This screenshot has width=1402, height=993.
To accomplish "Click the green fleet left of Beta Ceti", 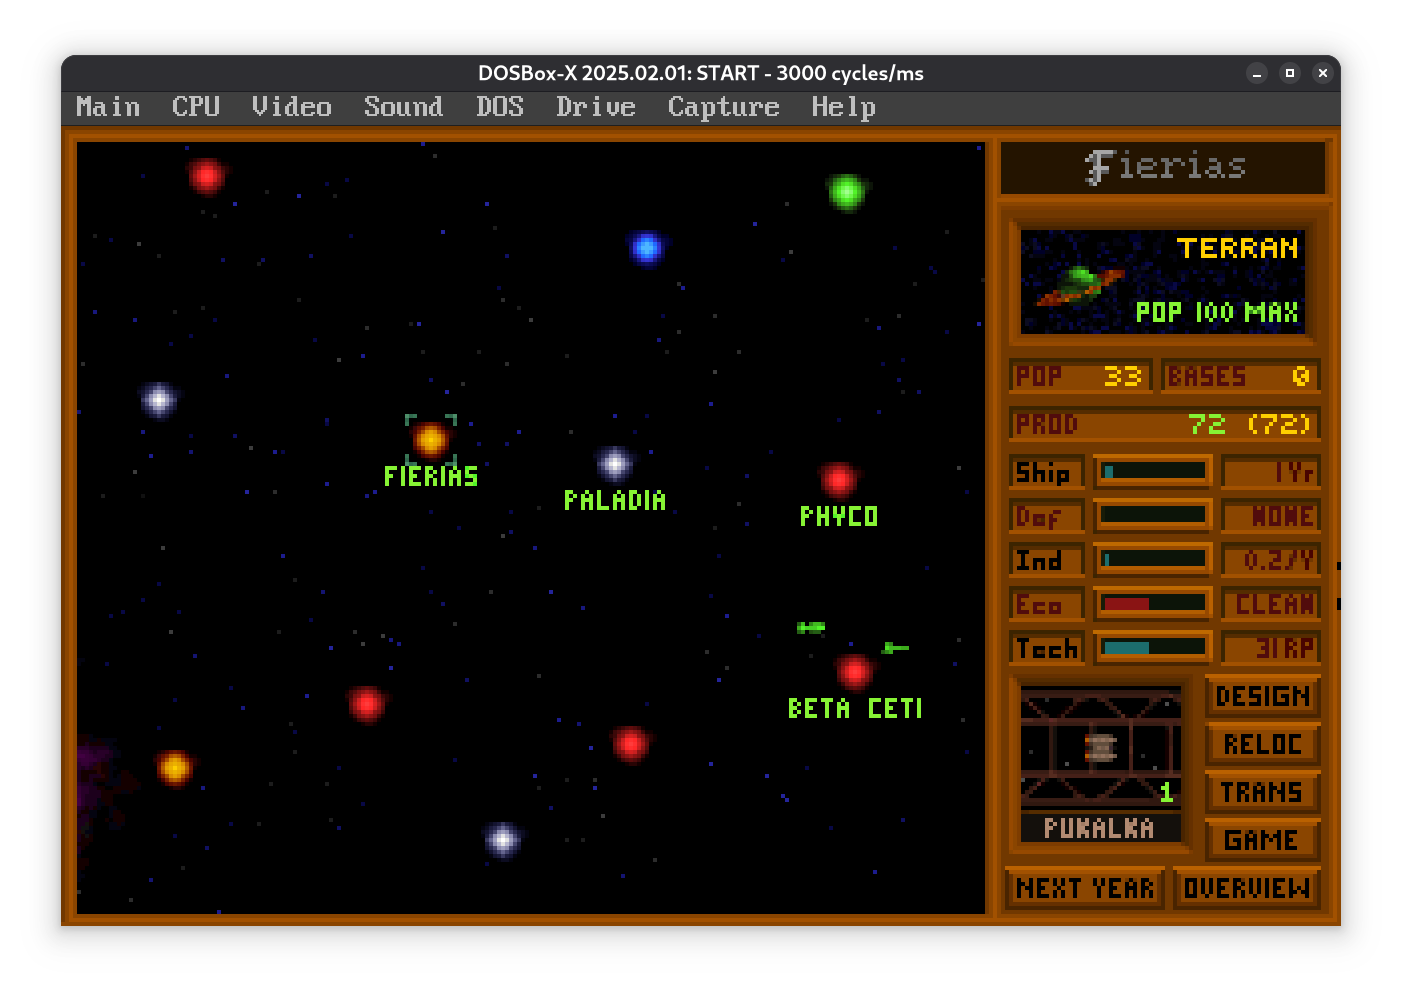I will point(810,627).
